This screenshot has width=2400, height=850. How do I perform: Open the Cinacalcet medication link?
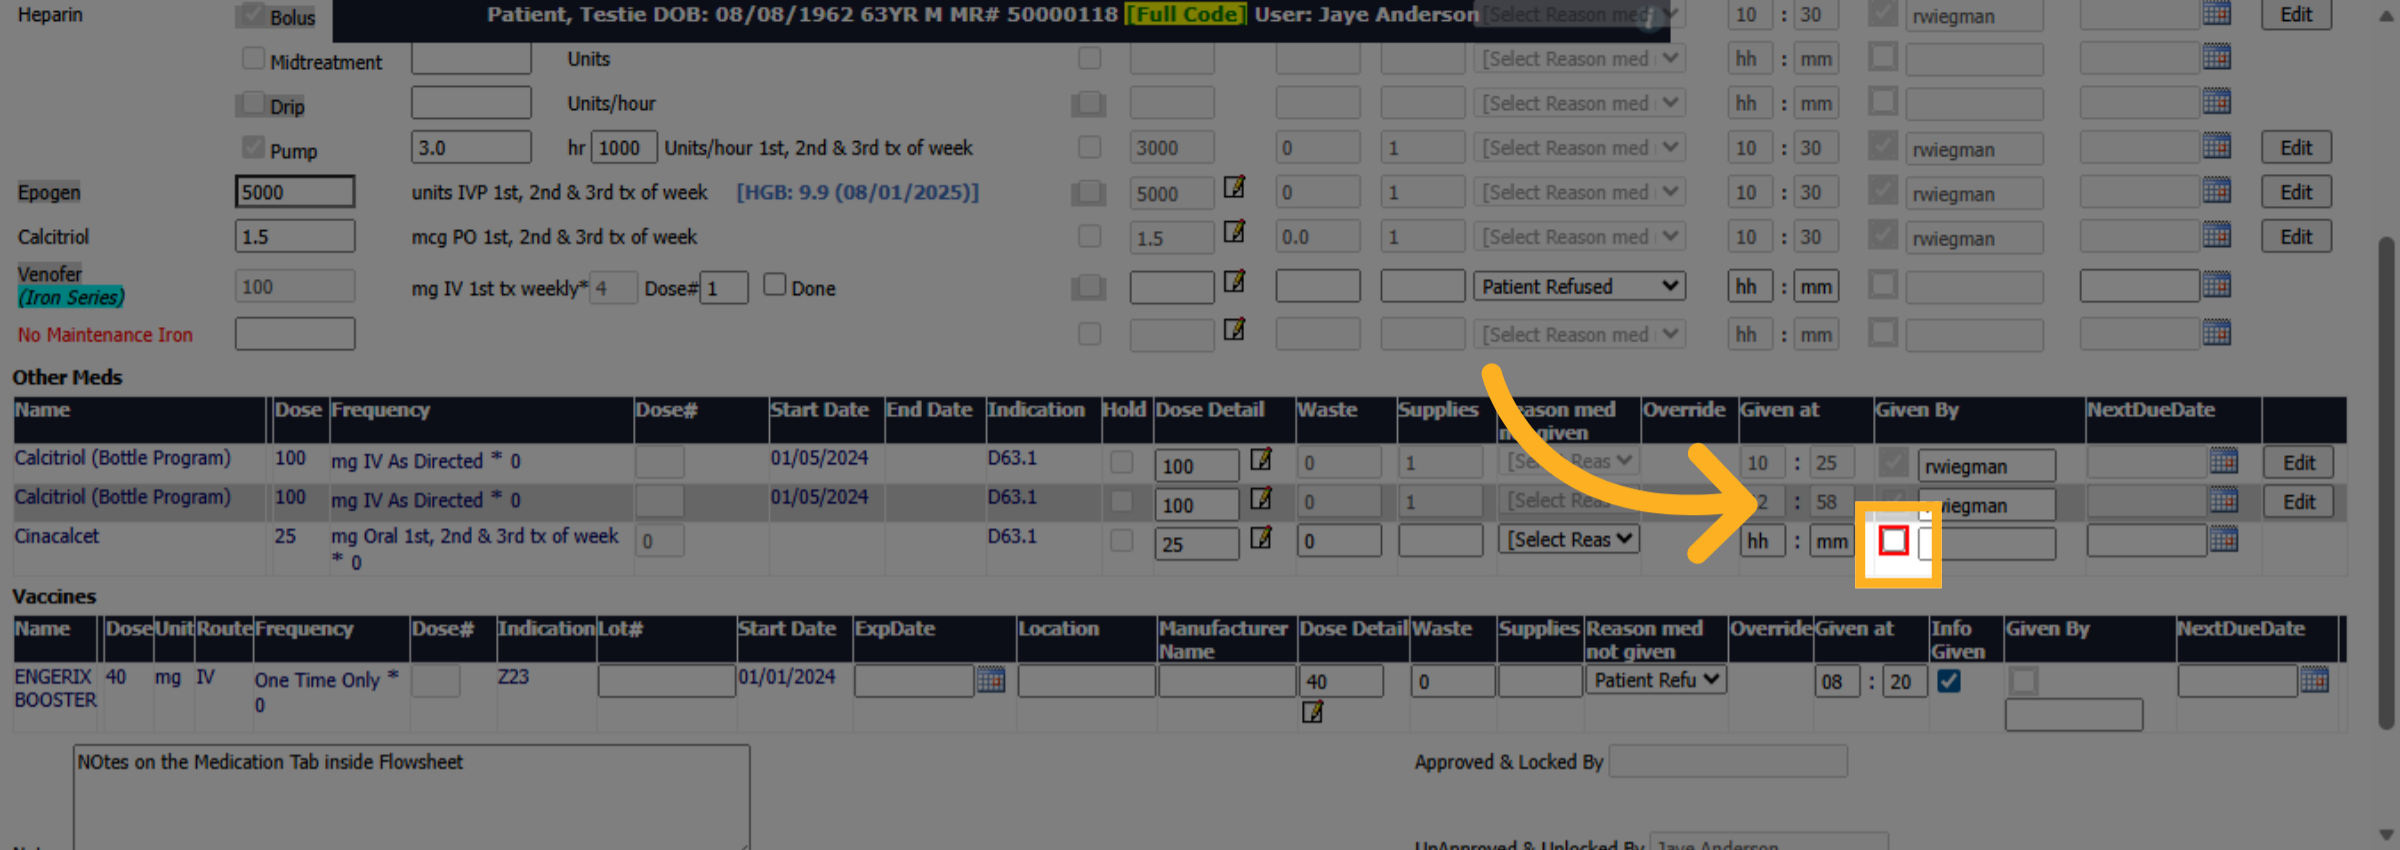57,537
